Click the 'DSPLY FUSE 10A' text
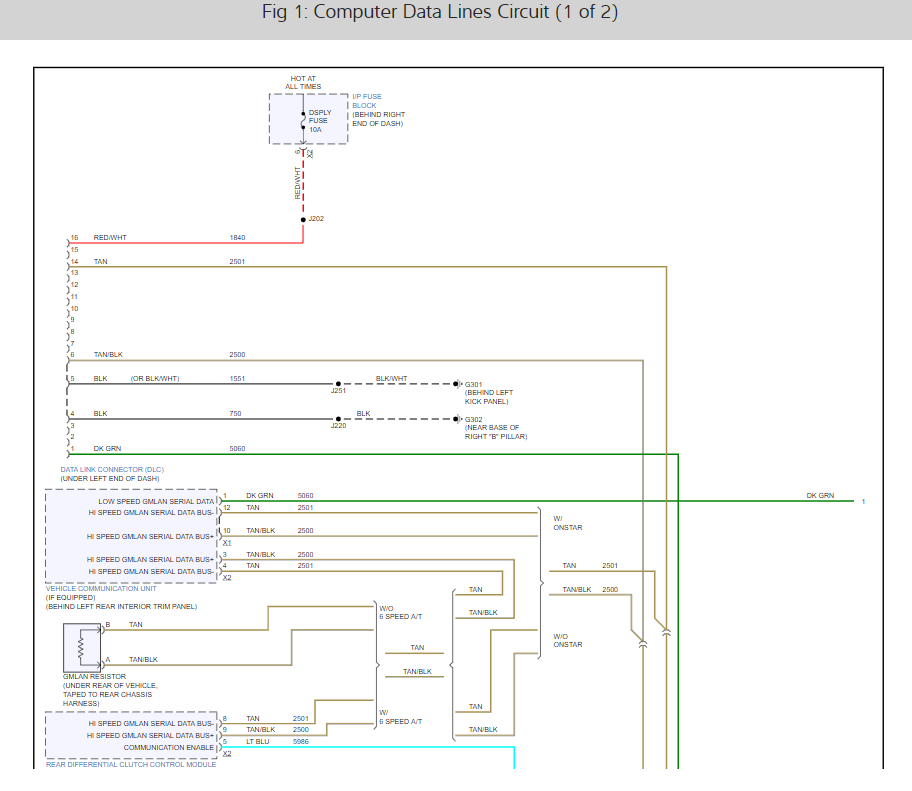The width and height of the screenshot is (912, 791). point(320,121)
